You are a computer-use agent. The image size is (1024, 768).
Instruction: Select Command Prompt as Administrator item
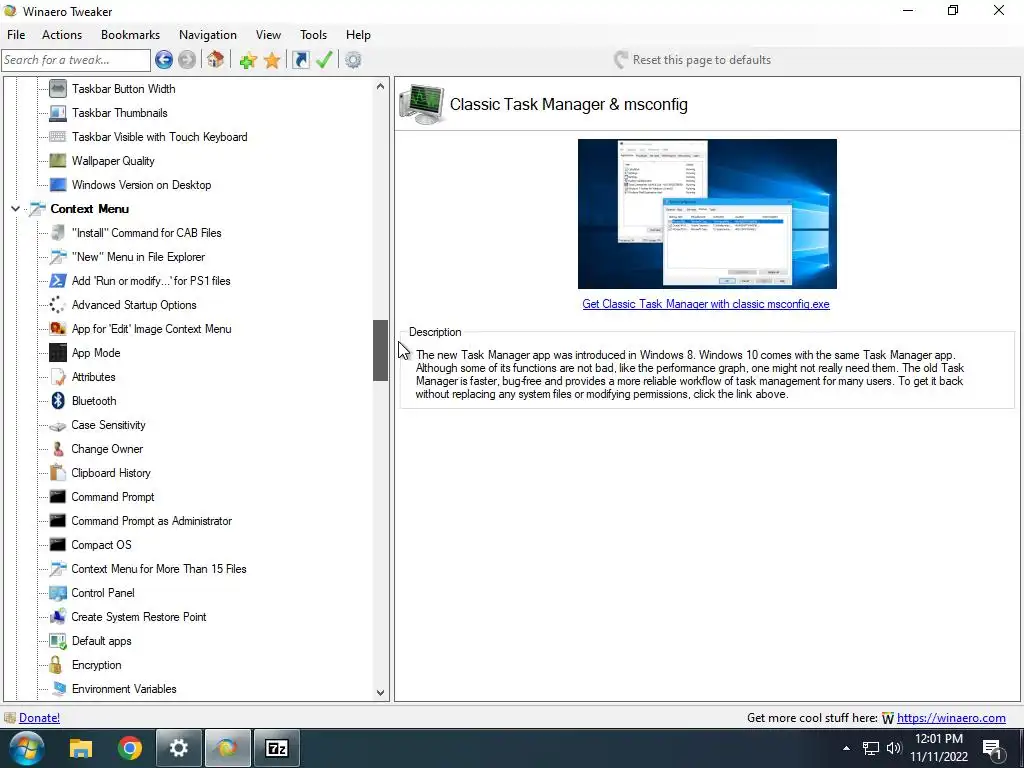[x=152, y=521]
